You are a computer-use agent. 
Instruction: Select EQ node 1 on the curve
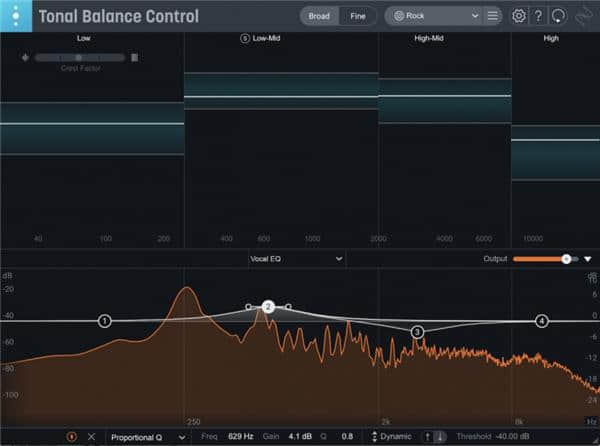[x=105, y=321]
